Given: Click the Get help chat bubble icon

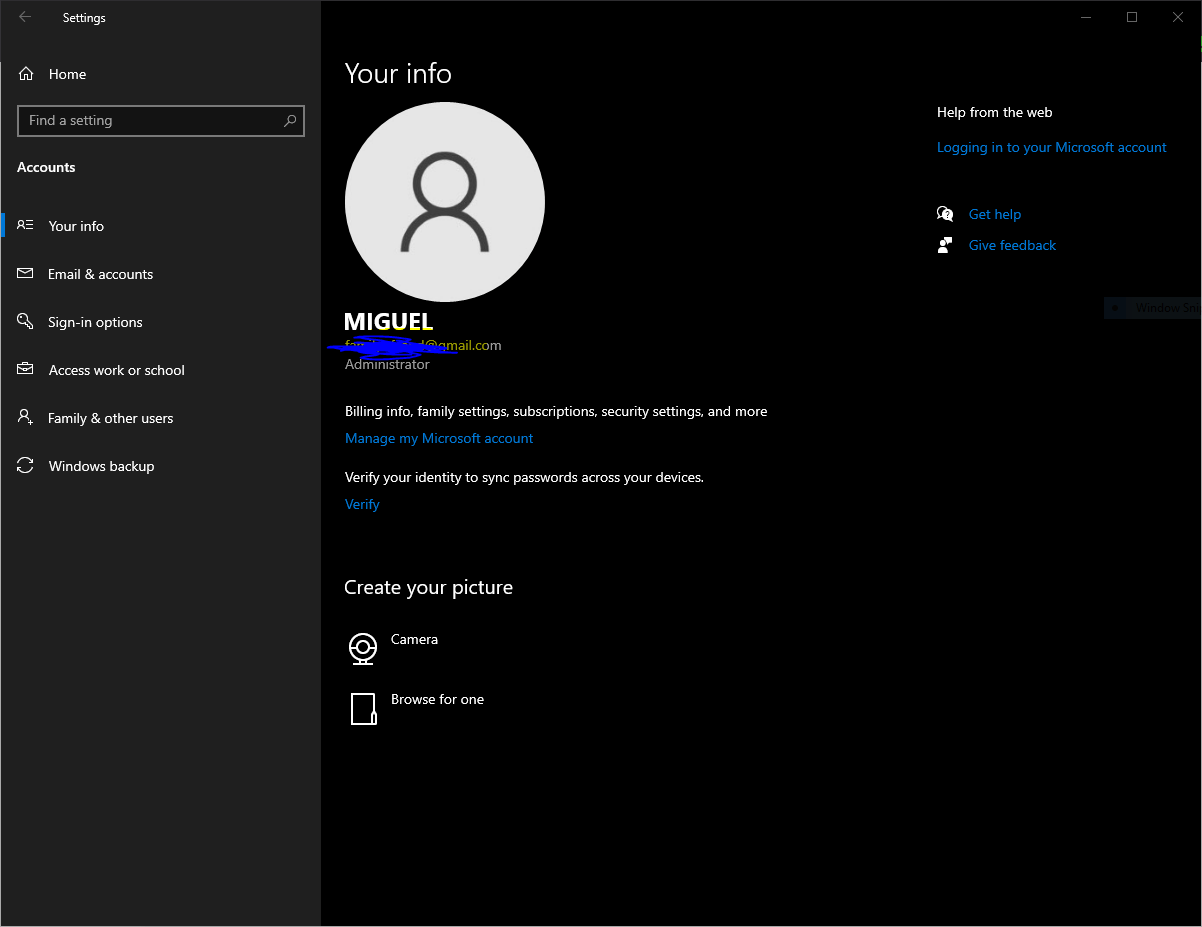Looking at the screenshot, I should point(945,214).
